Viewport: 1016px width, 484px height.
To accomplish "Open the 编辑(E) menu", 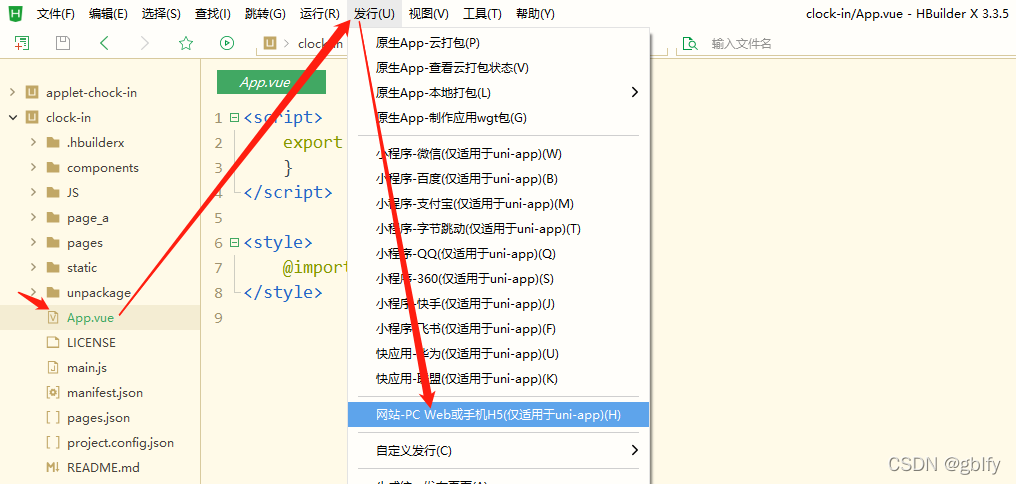I will click(108, 14).
